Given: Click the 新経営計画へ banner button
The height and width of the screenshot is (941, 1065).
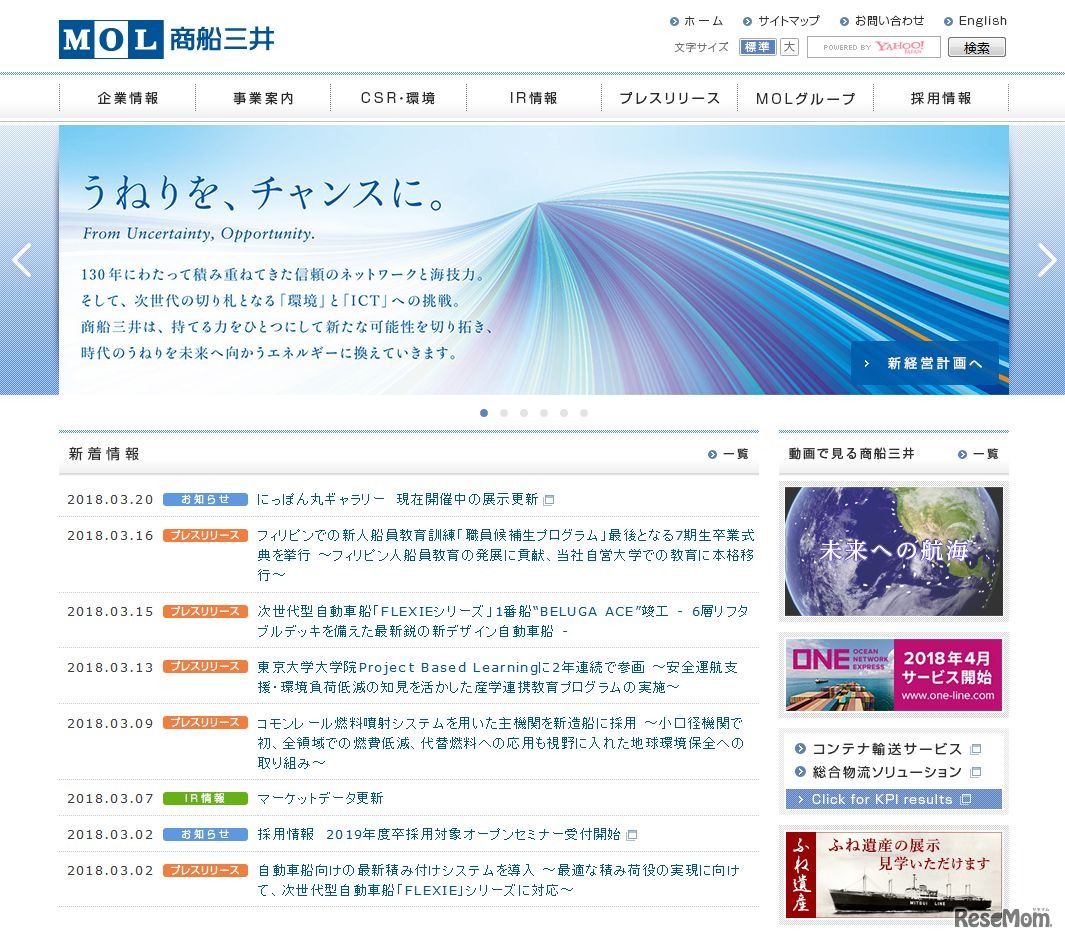Looking at the screenshot, I should (924, 363).
